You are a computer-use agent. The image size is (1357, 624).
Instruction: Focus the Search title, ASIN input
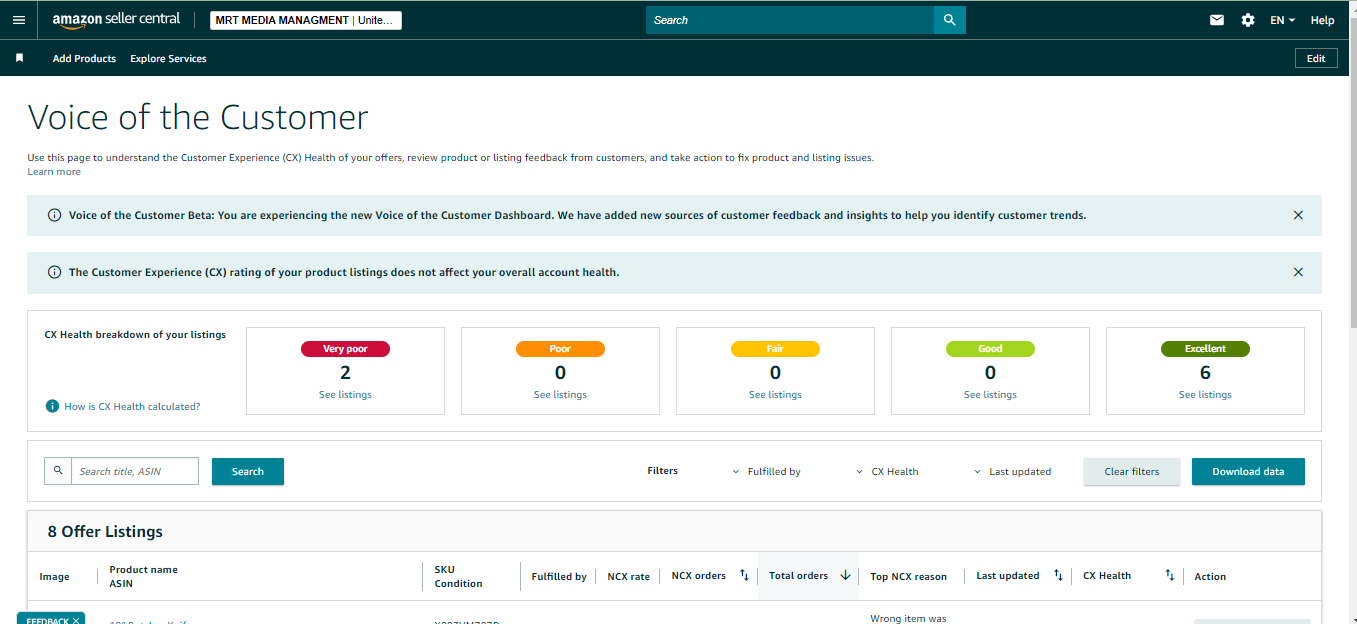tap(135, 471)
